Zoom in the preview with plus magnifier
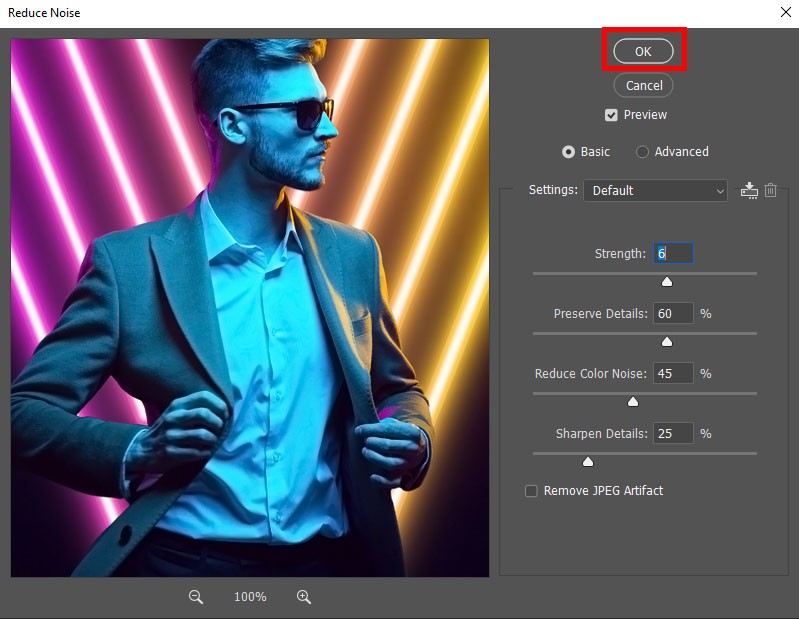Image resolution: width=799 pixels, height=619 pixels. pyautogui.click(x=304, y=597)
